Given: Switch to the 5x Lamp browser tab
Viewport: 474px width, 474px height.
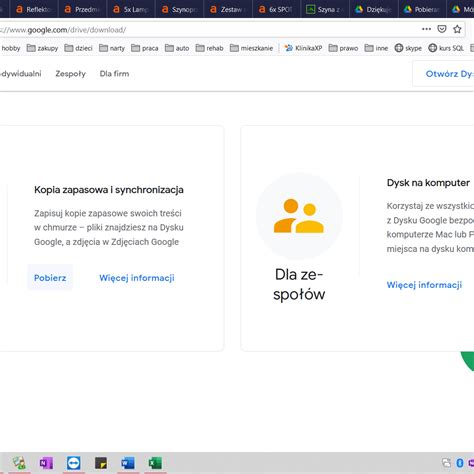Looking at the screenshot, I should 131,9.
